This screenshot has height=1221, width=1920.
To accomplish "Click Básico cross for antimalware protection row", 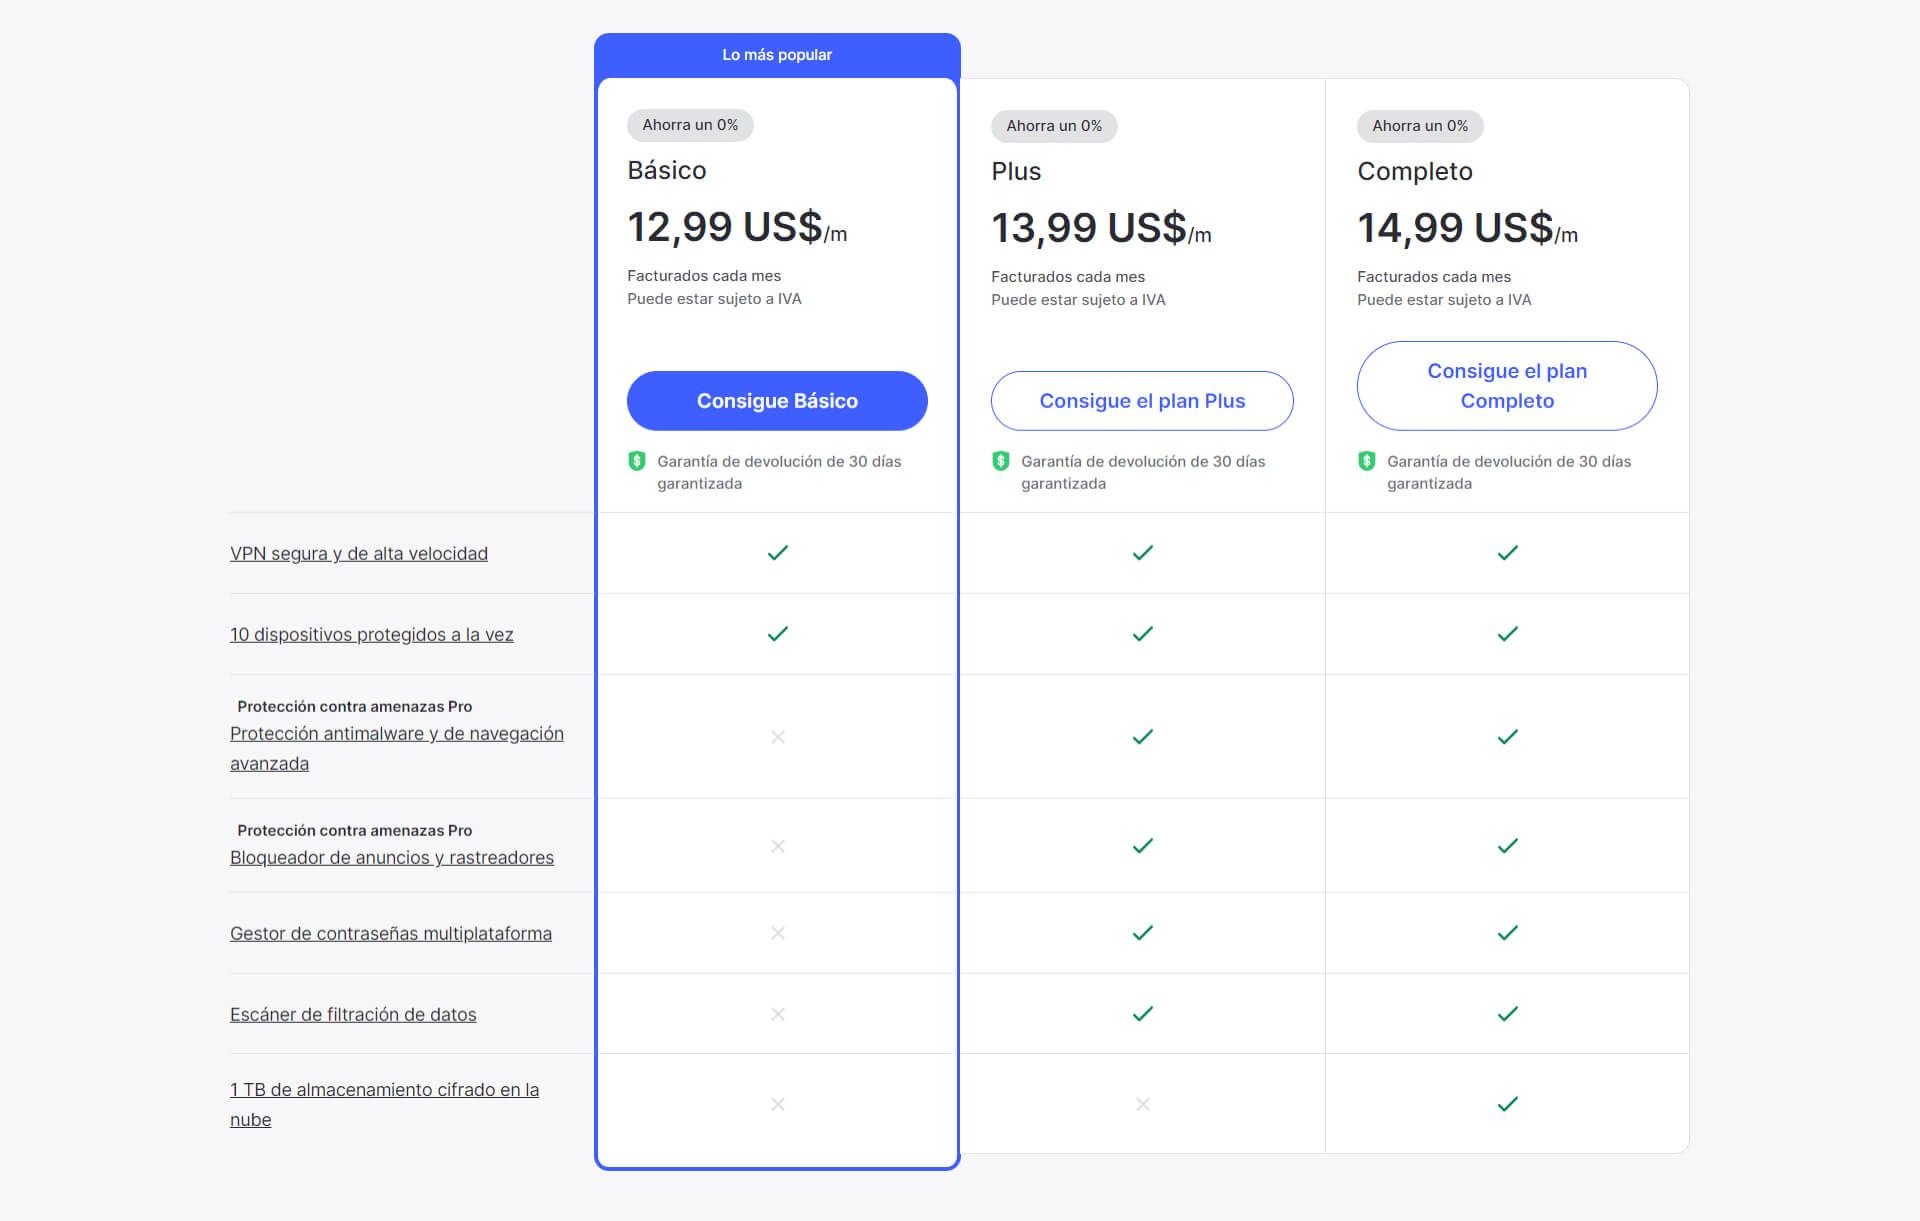I will coord(778,737).
